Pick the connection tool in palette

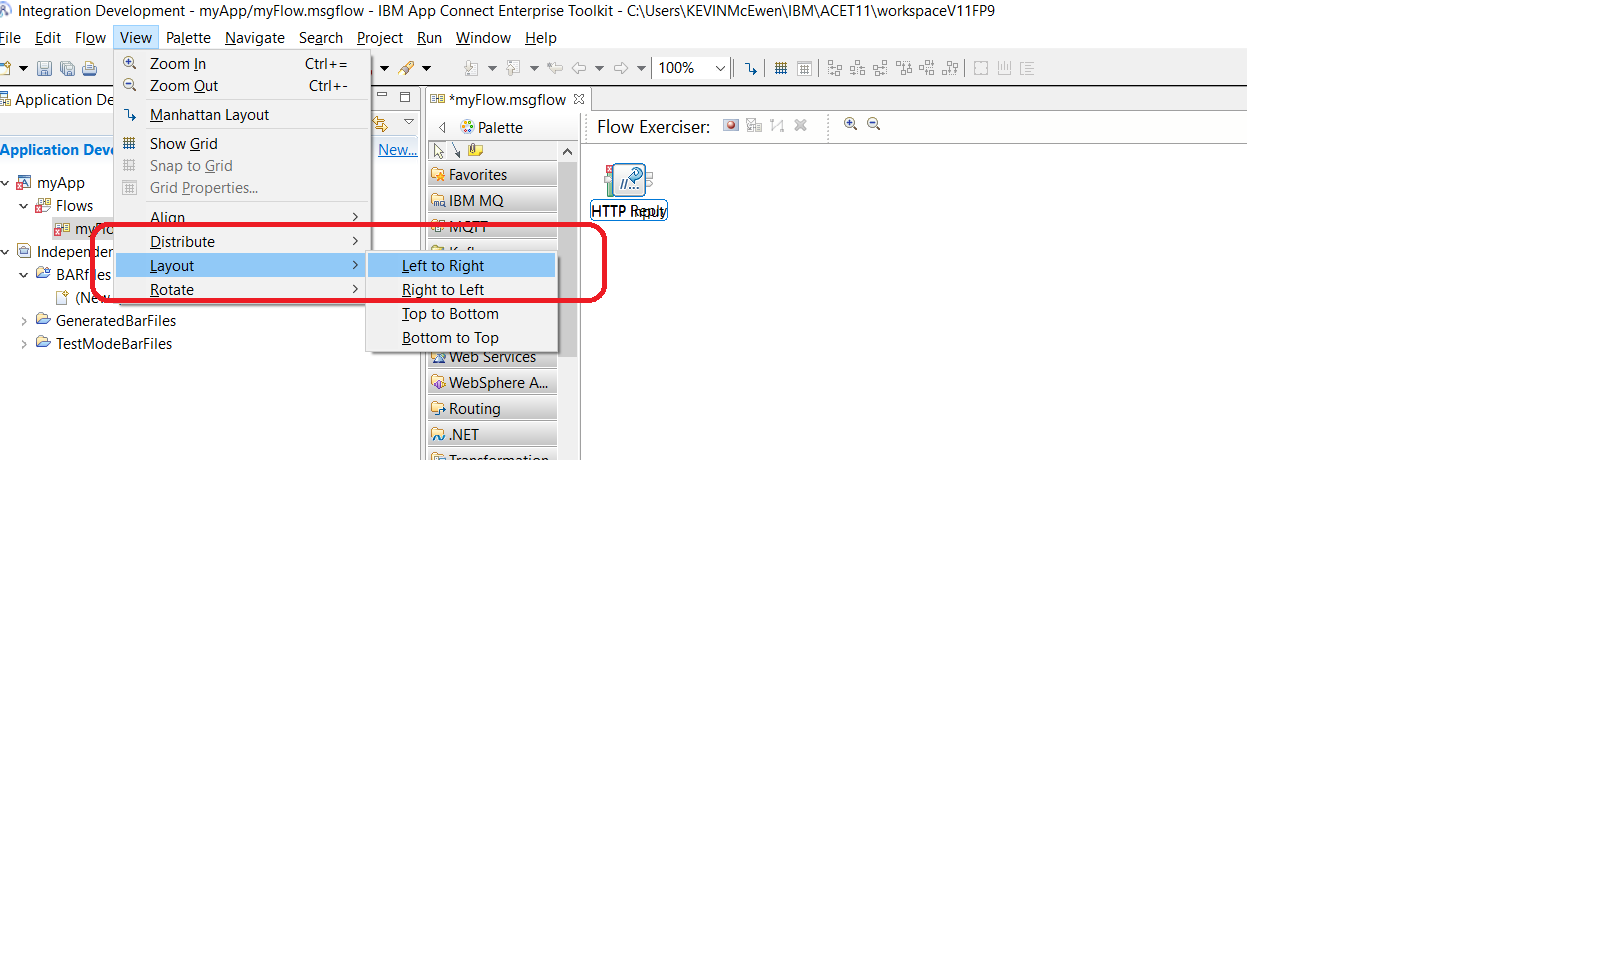(457, 150)
